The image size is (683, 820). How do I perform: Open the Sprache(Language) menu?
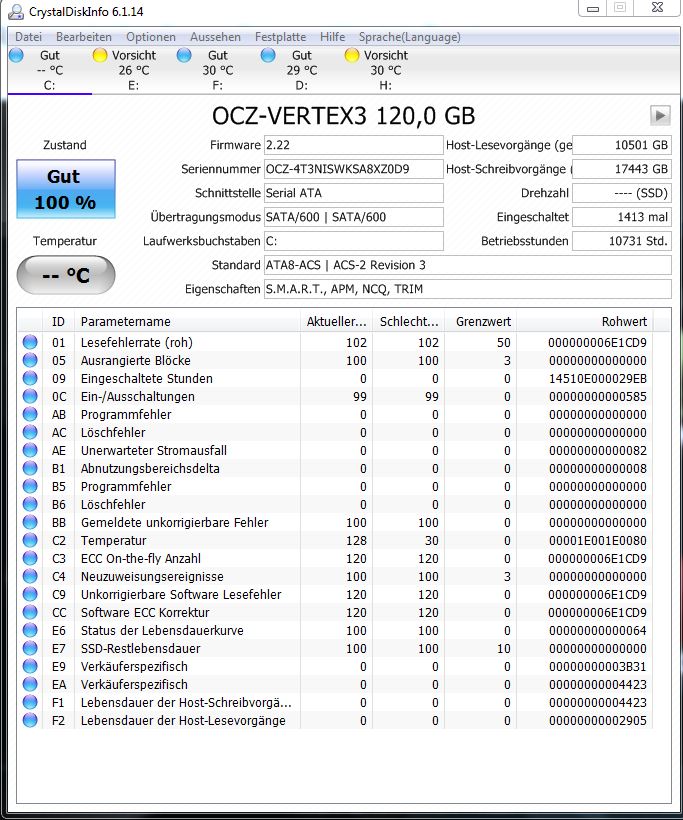click(x=409, y=37)
